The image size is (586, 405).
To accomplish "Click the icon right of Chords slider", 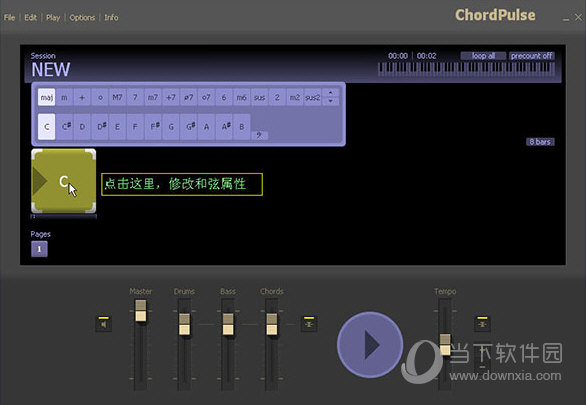I will point(309,324).
